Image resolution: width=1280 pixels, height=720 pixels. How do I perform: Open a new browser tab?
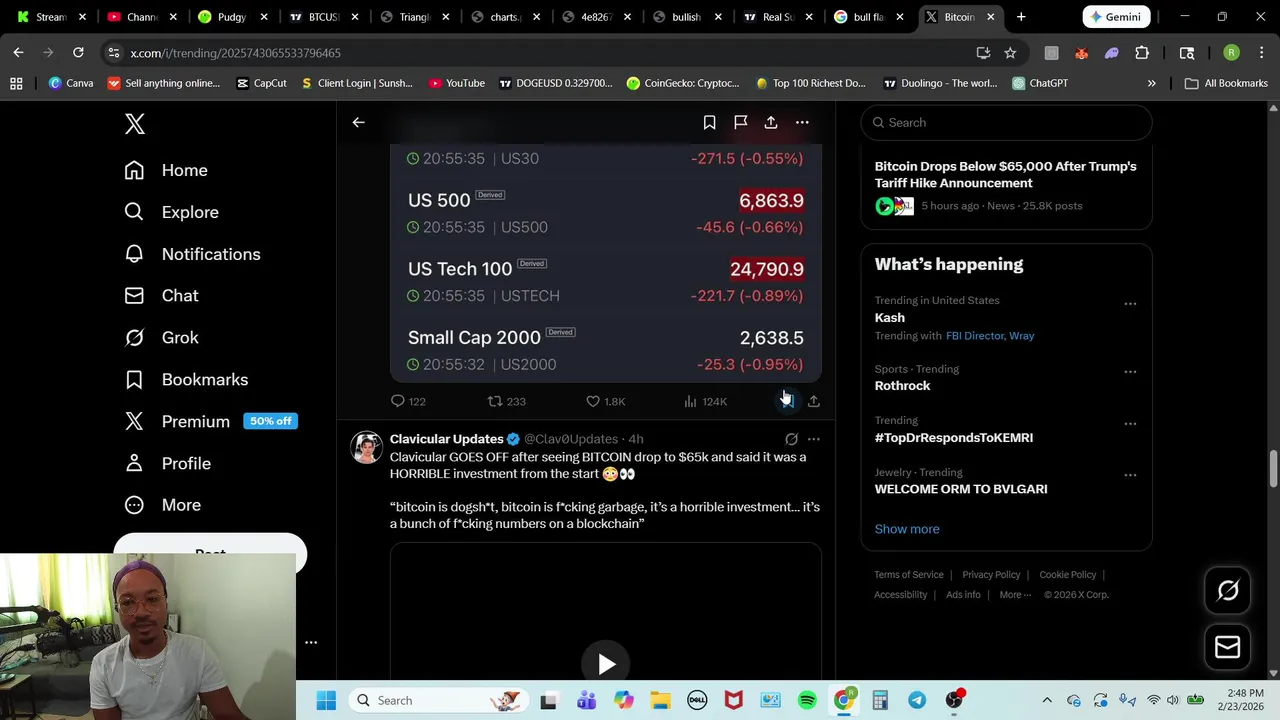1021,17
